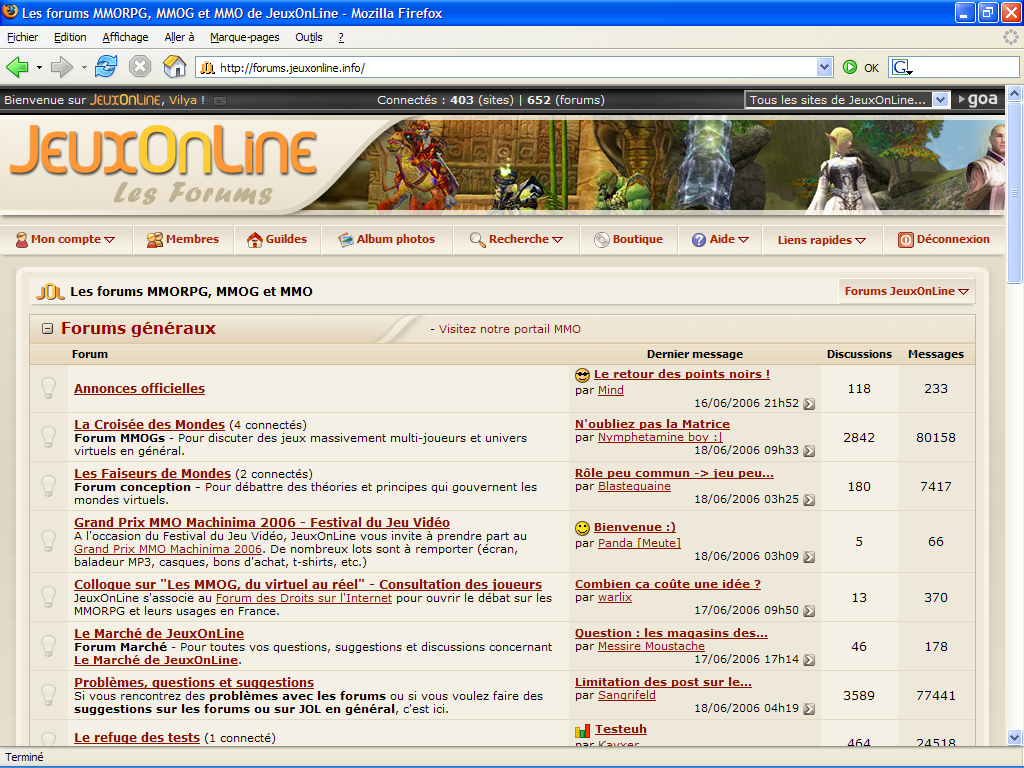
Task: Click the status bulb for Colloque sur Les MMOG
Action: click(49, 597)
